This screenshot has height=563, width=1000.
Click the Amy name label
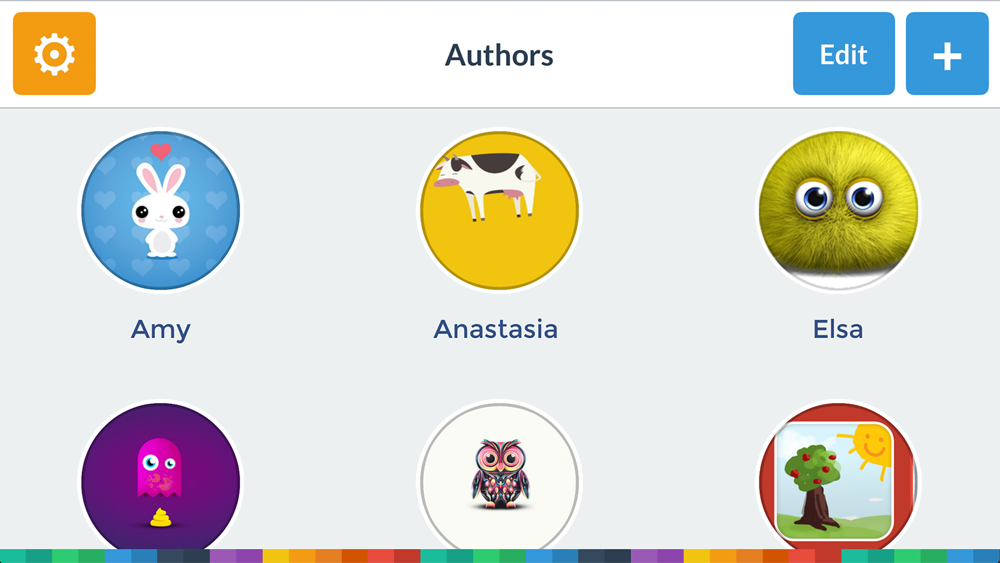pyautogui.click(x=161, y=329)
